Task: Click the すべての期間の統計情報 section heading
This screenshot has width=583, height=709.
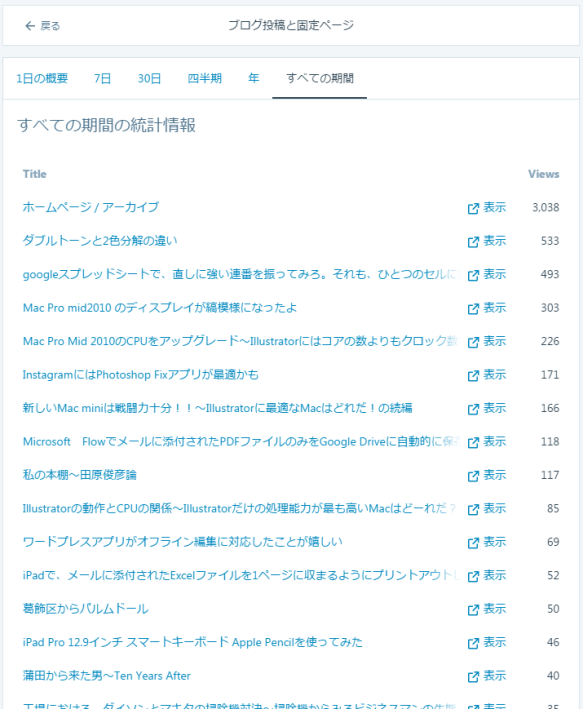Action: pyautogui.click(x=107, y=125)
